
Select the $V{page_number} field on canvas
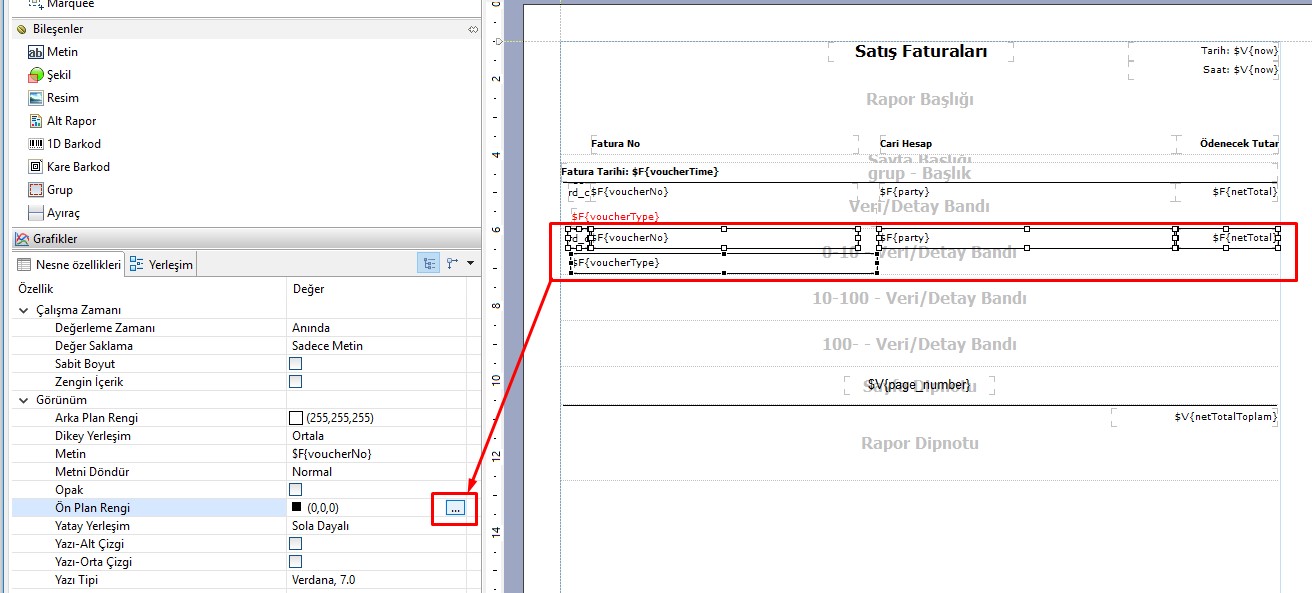pyautogui.click(x=918, y=385)
